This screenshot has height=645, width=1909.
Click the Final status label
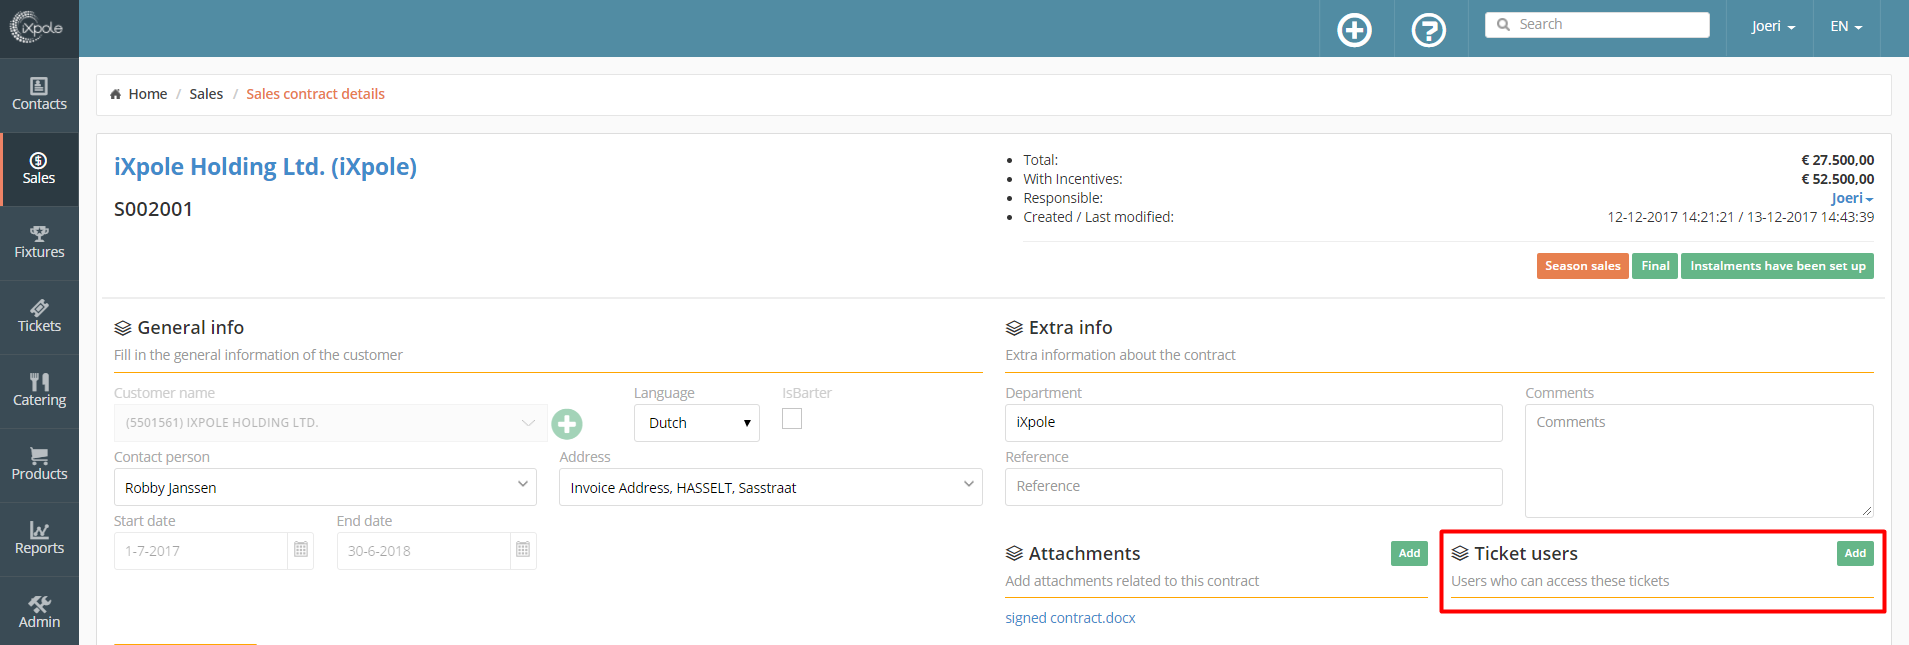pos(1655,266)
